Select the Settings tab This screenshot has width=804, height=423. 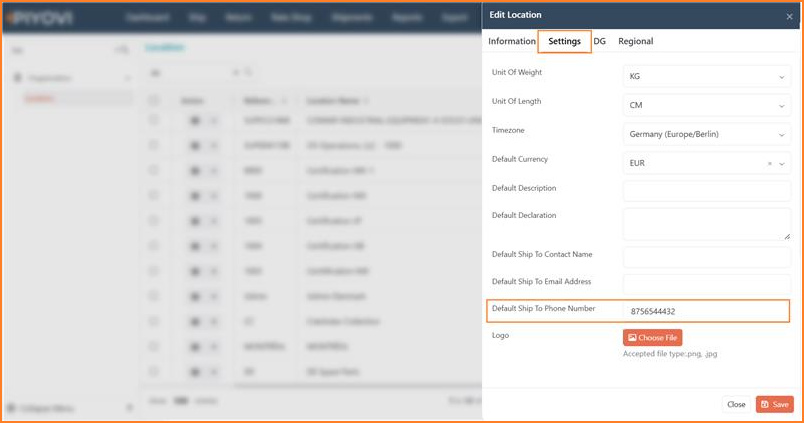point(564,41)
